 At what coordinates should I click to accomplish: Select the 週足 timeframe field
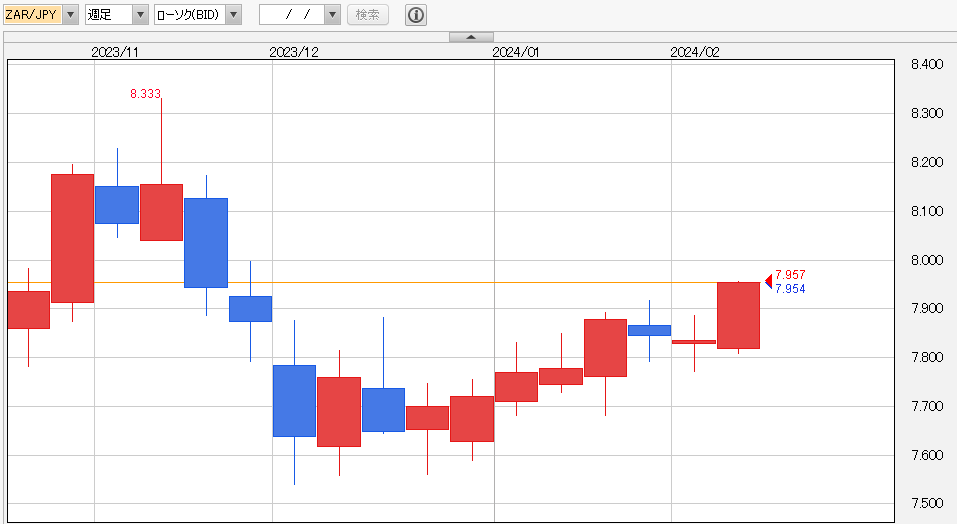pos(109,15)
